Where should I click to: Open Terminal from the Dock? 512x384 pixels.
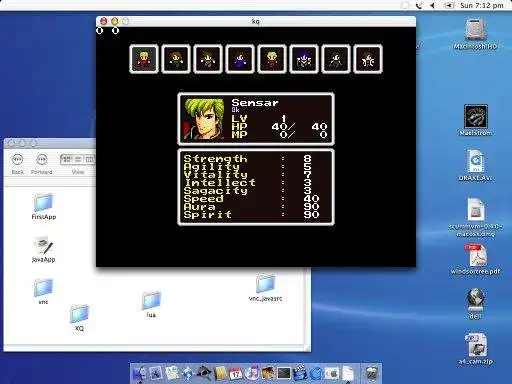(284, 373)
